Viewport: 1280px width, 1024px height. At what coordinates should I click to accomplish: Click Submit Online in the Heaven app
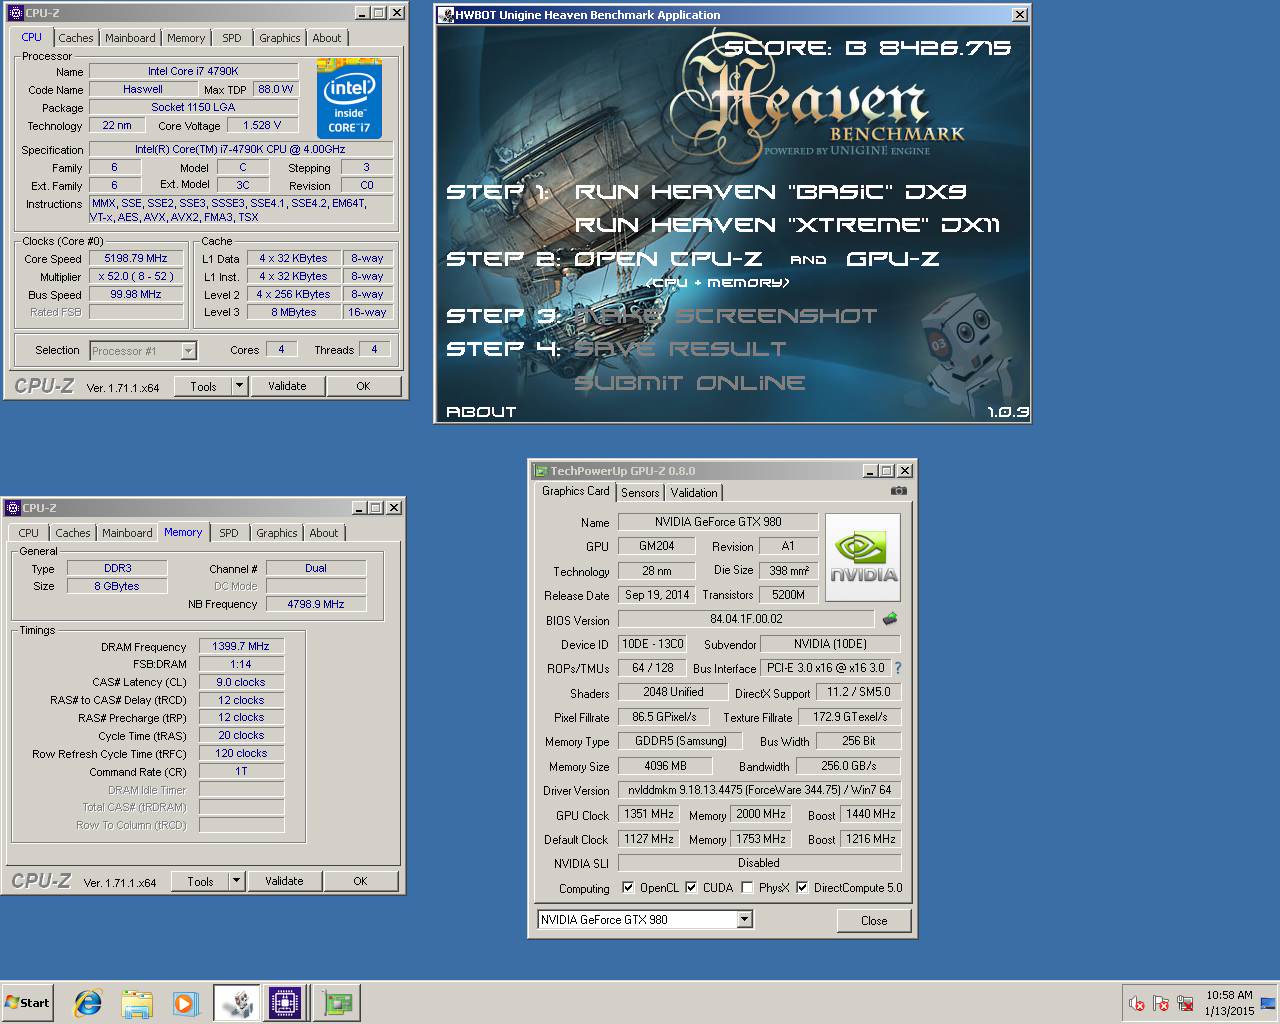pyautogui.click(x=689, y=383)
